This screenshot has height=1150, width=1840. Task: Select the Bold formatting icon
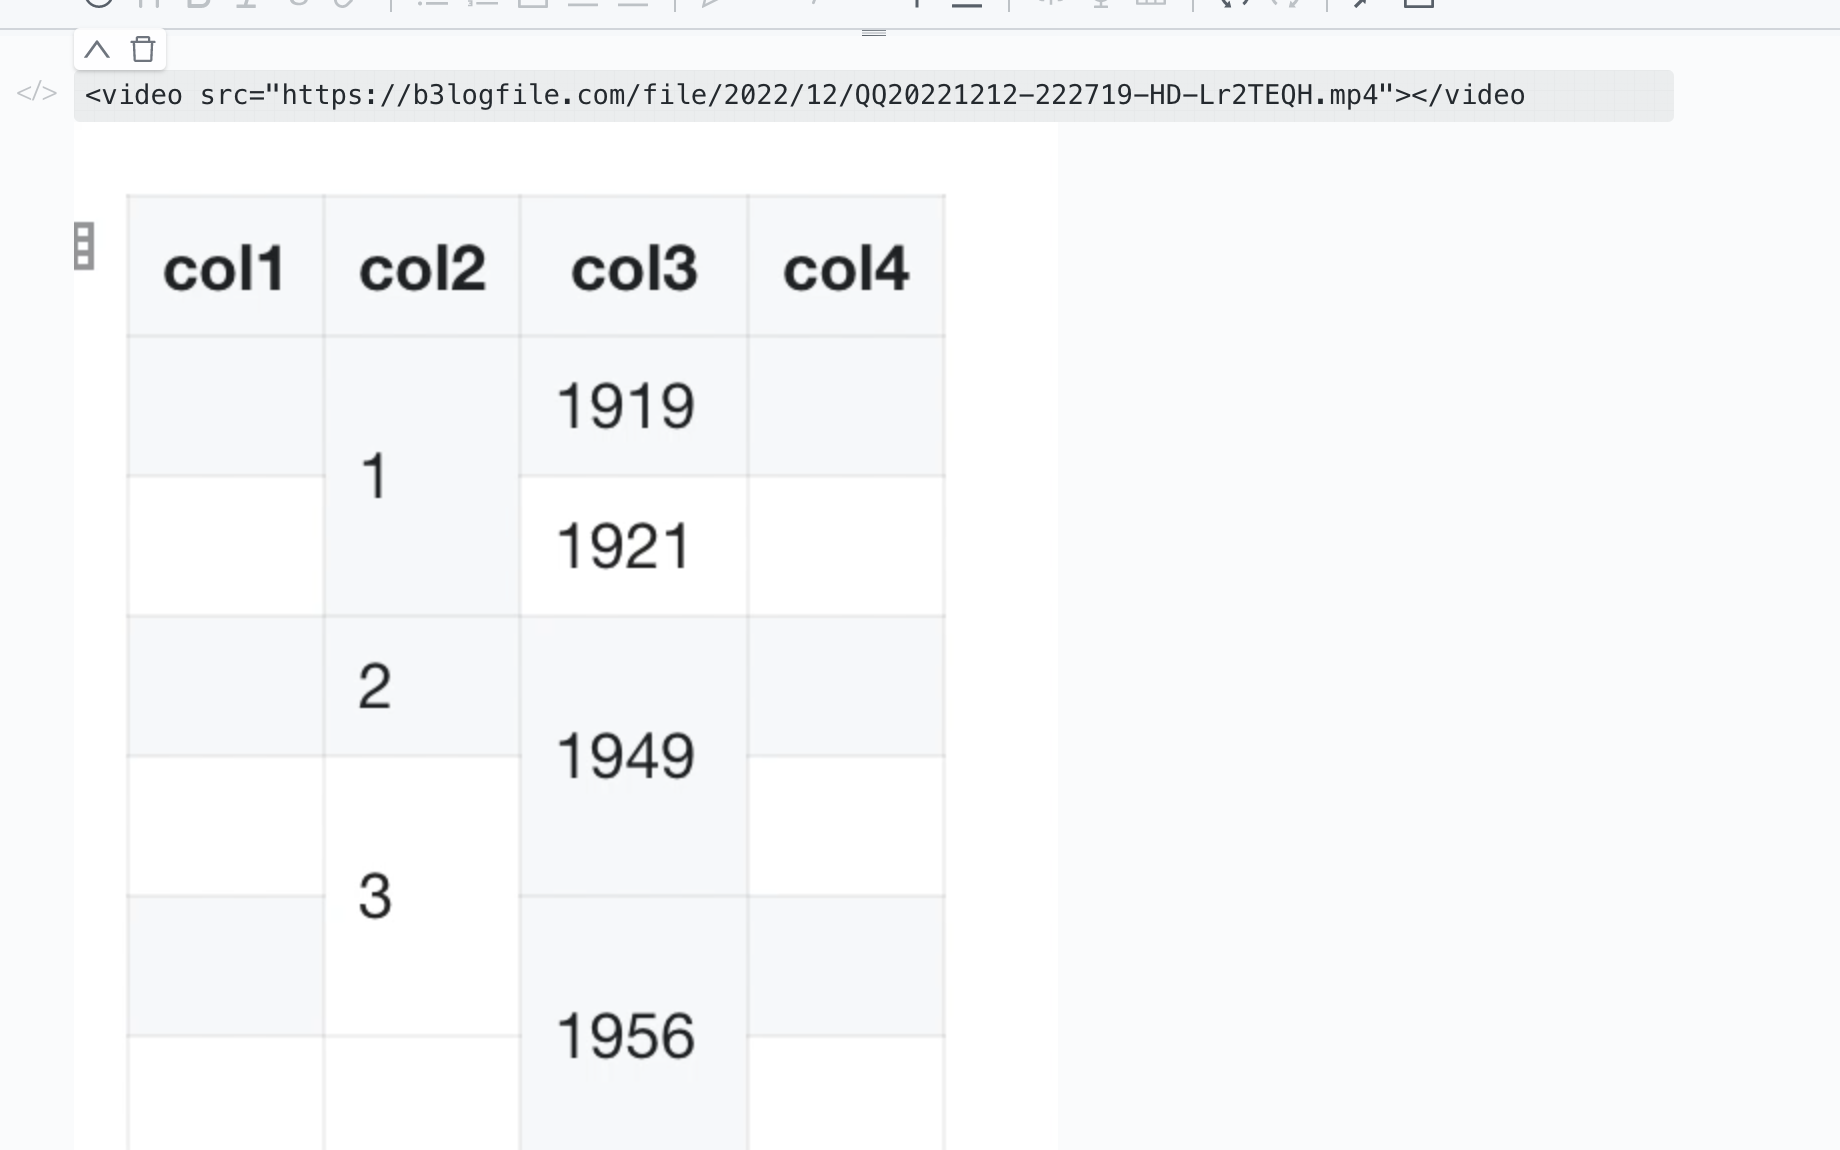196,4
